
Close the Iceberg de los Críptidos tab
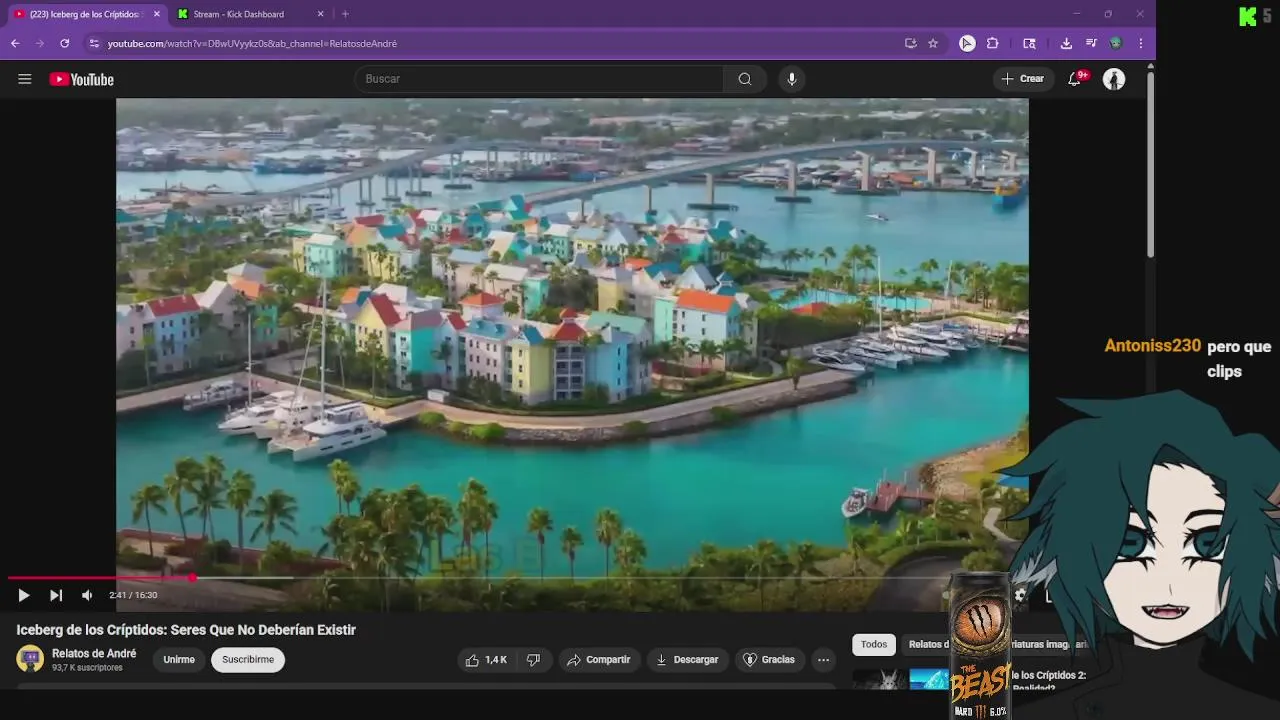(156, 14)
